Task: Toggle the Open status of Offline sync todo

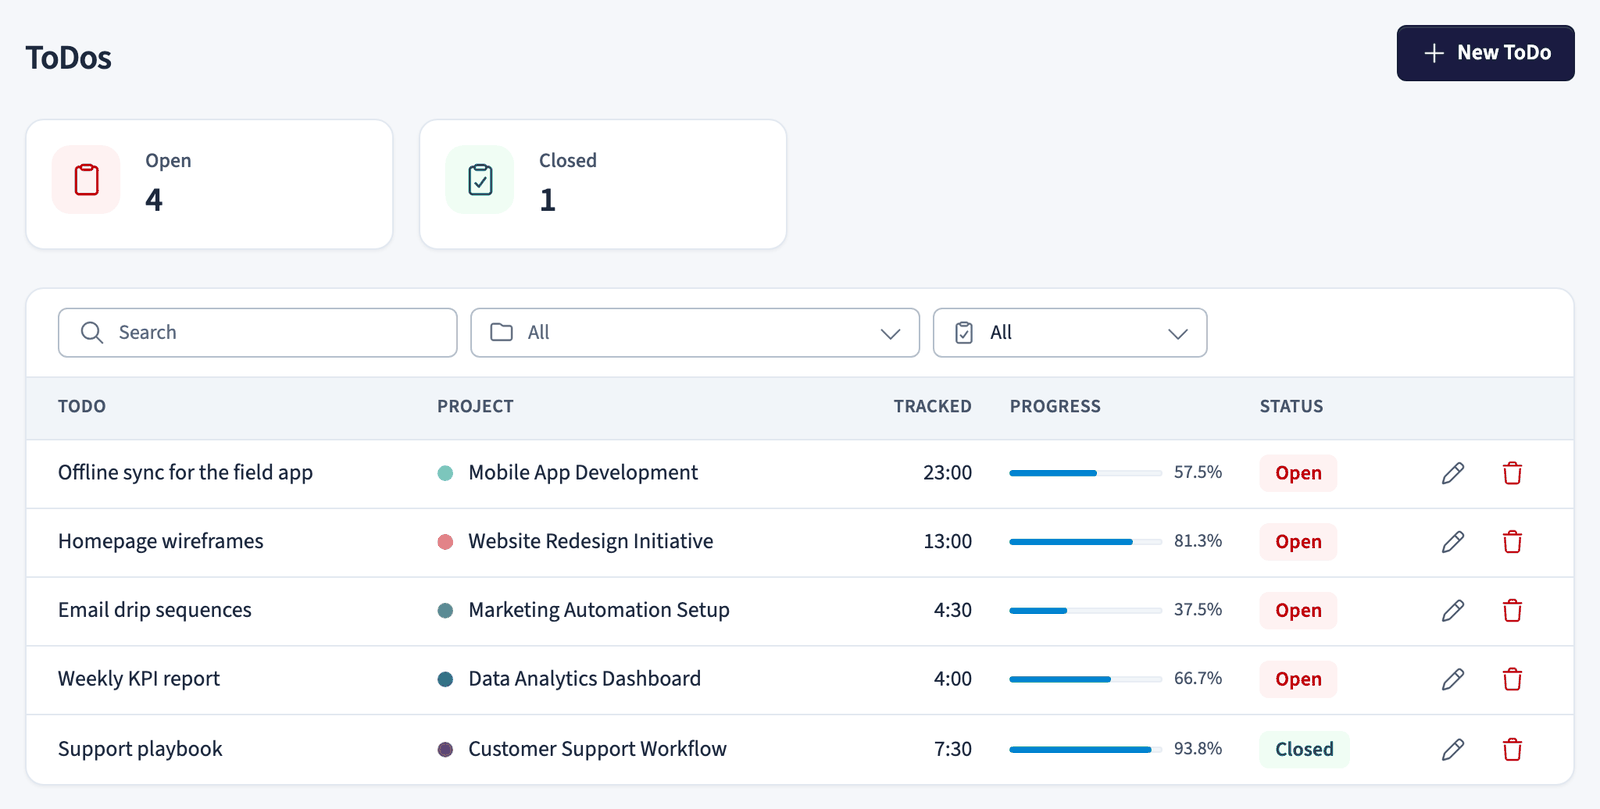Action: click(1298, 473)
